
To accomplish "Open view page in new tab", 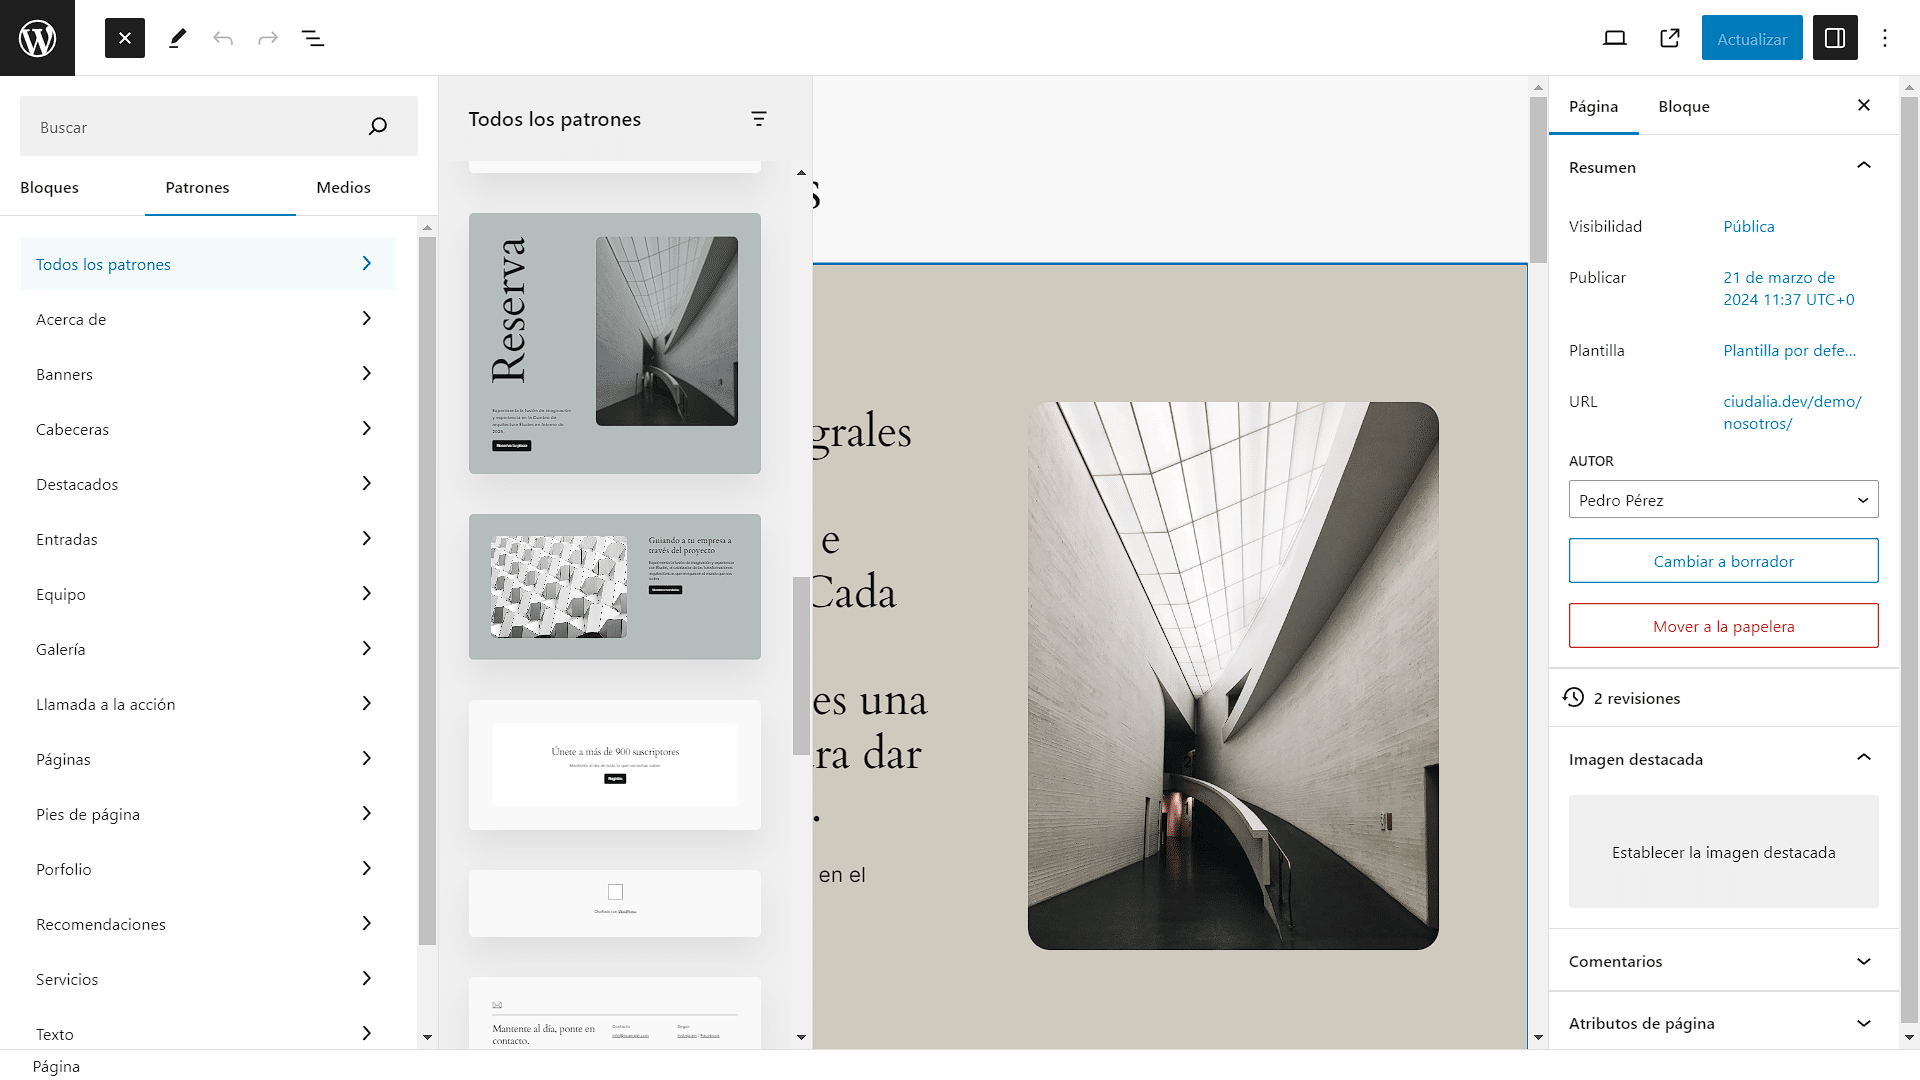I will [1669, 38].
